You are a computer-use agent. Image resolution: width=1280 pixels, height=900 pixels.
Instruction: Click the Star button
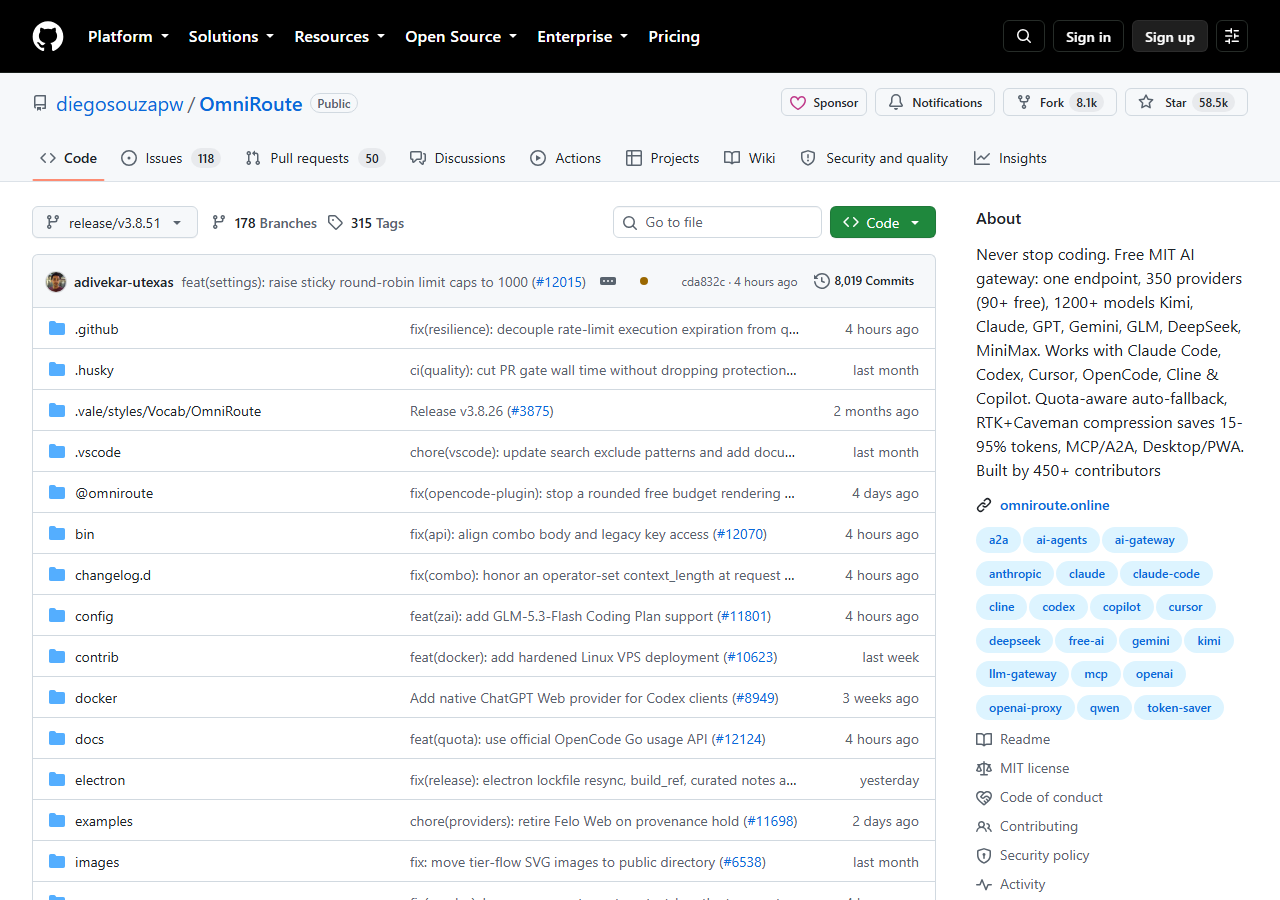point(1186,103)
